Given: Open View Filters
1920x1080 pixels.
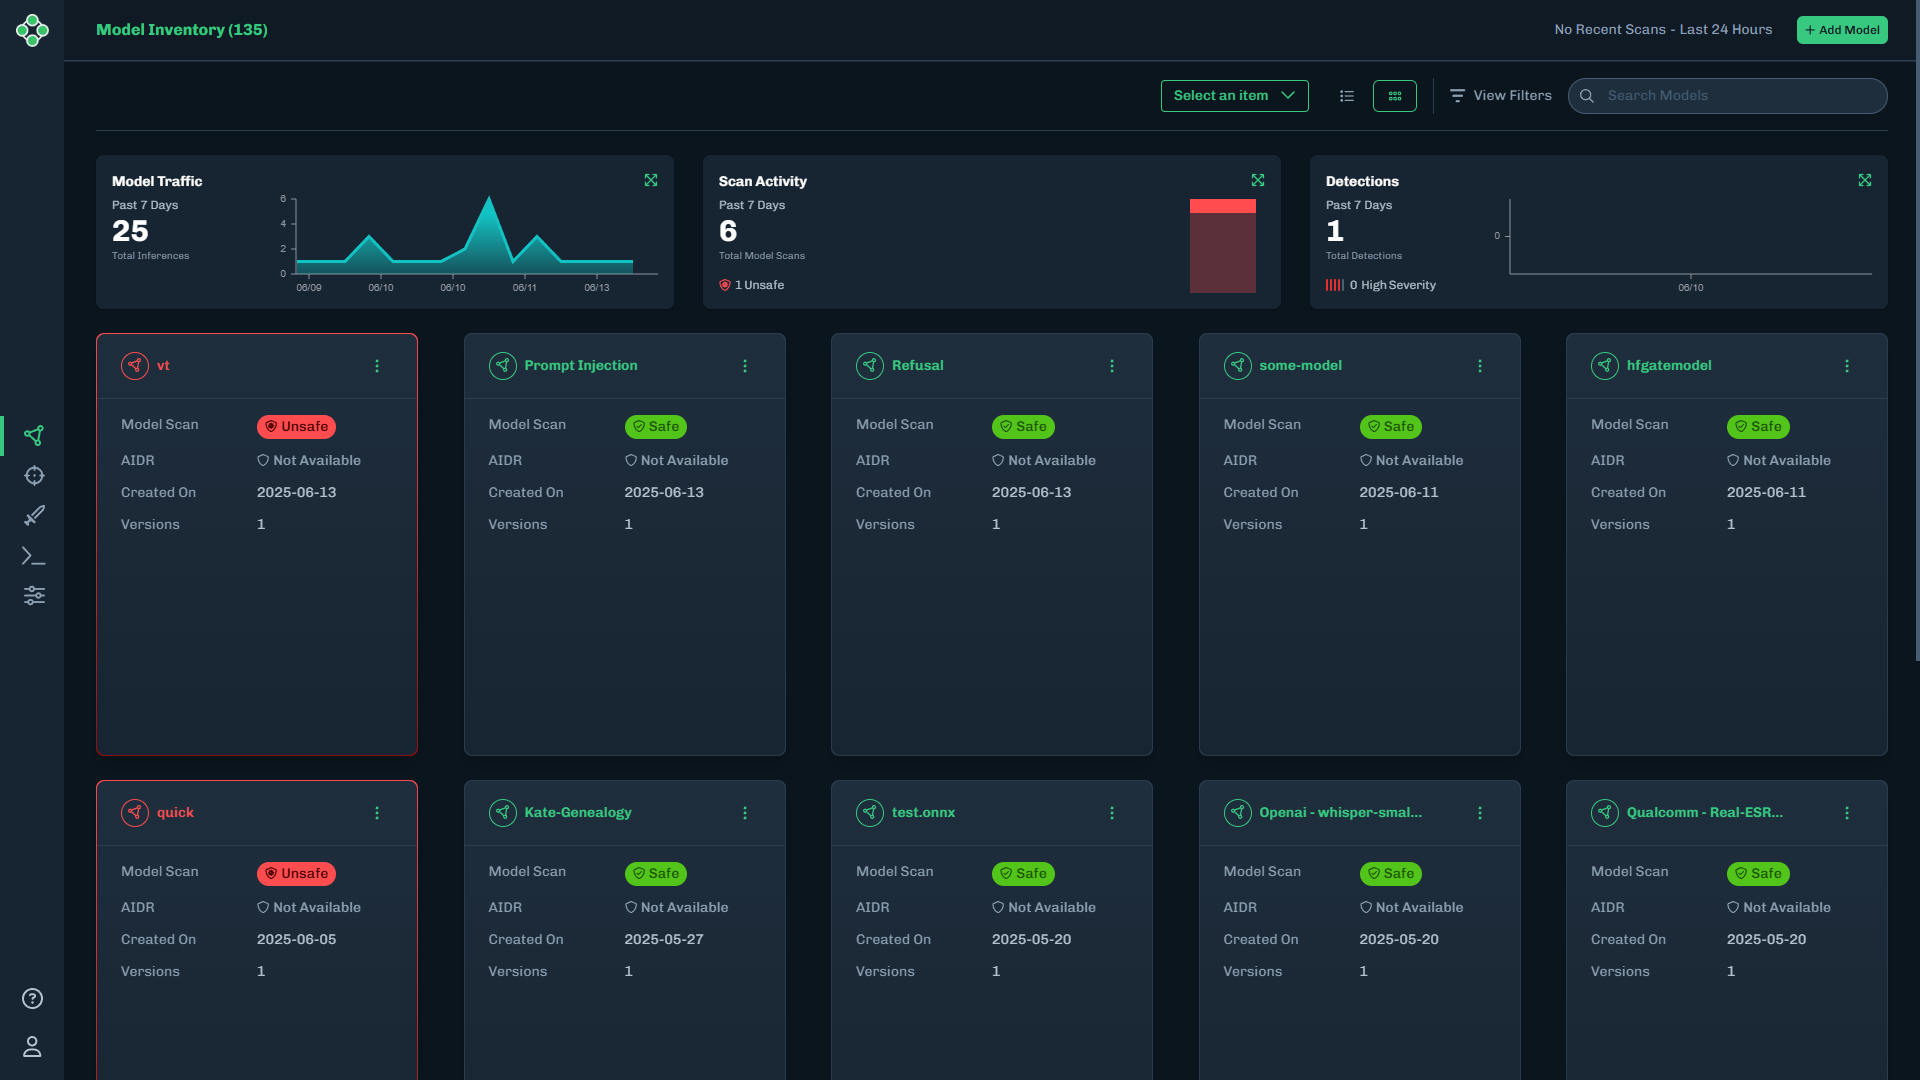Looking at the screenshot, I should pos(1501,96).
